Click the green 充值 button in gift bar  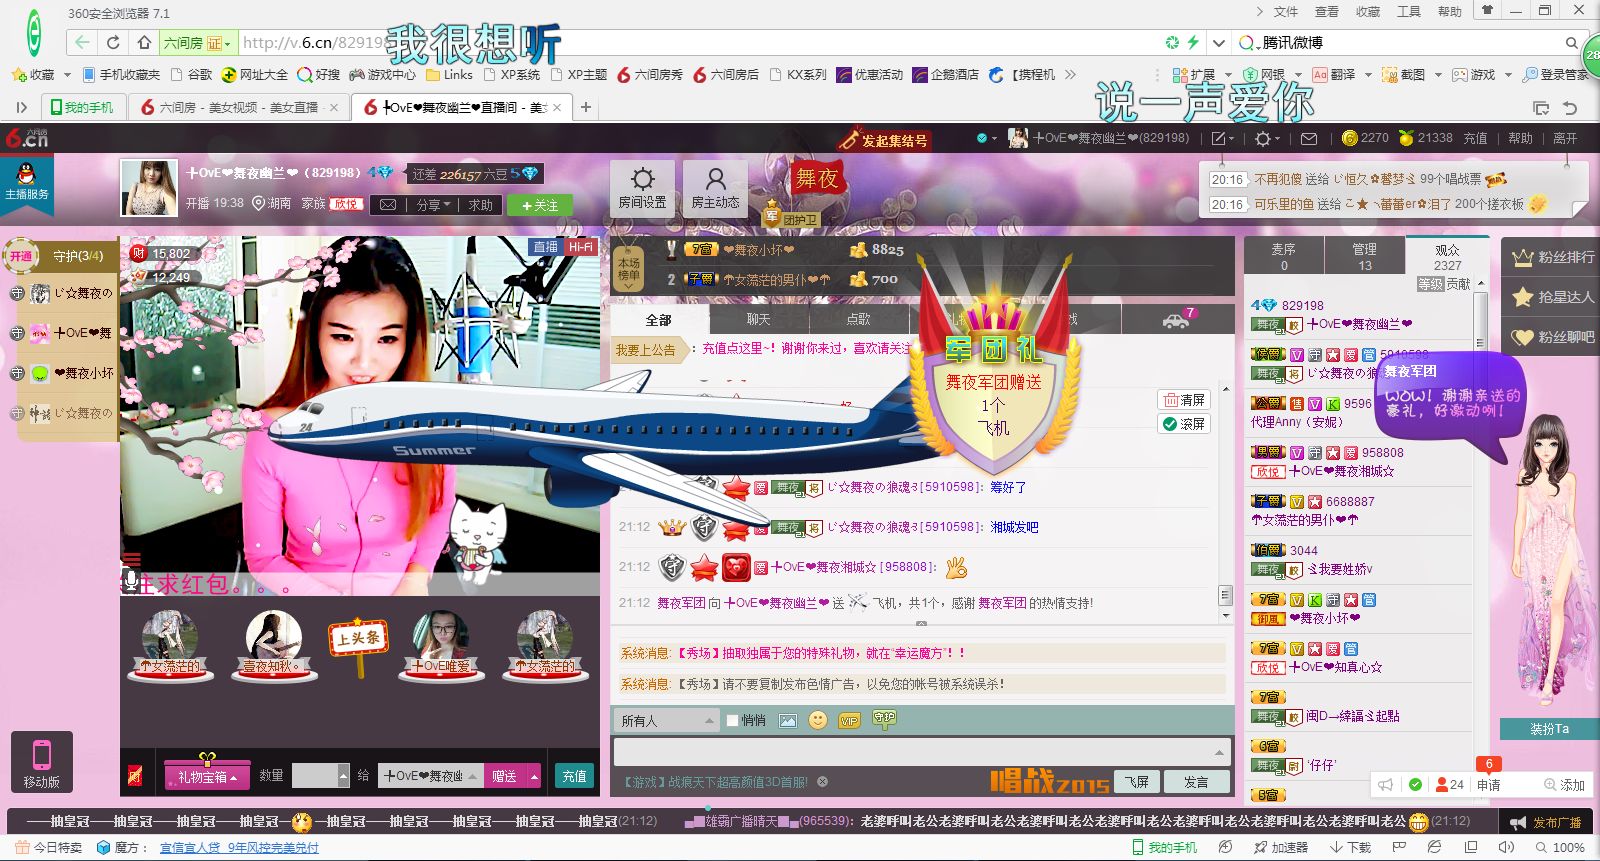(574, 776)
